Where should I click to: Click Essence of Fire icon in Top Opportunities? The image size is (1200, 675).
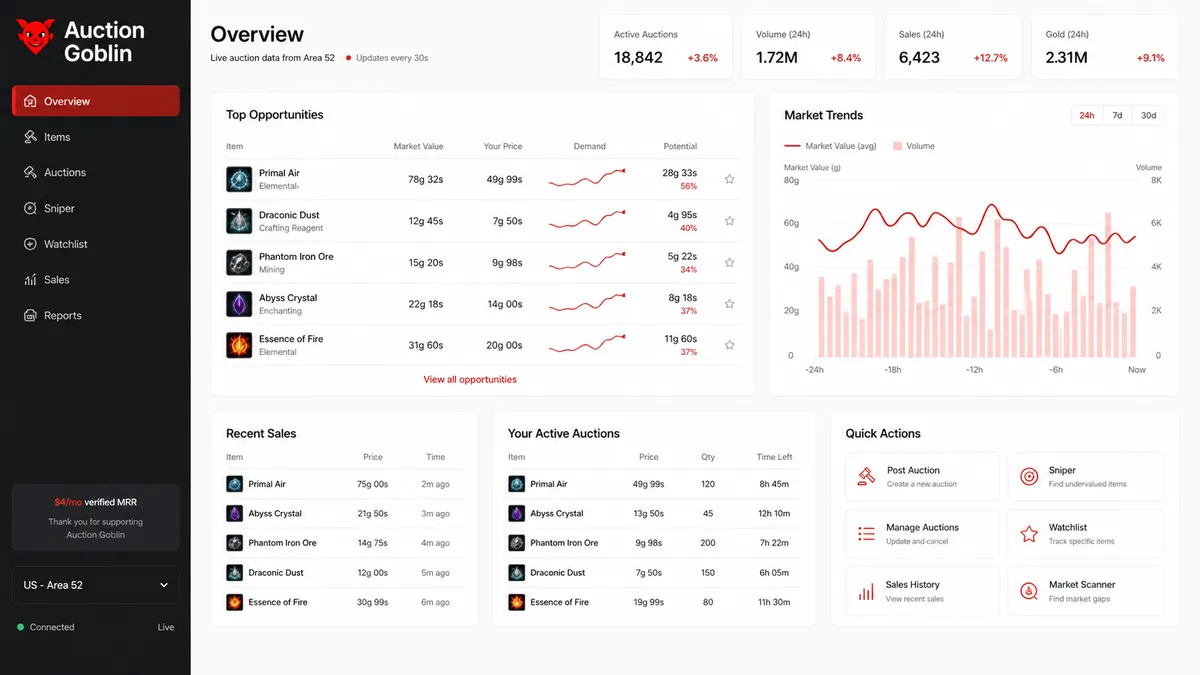239,345
